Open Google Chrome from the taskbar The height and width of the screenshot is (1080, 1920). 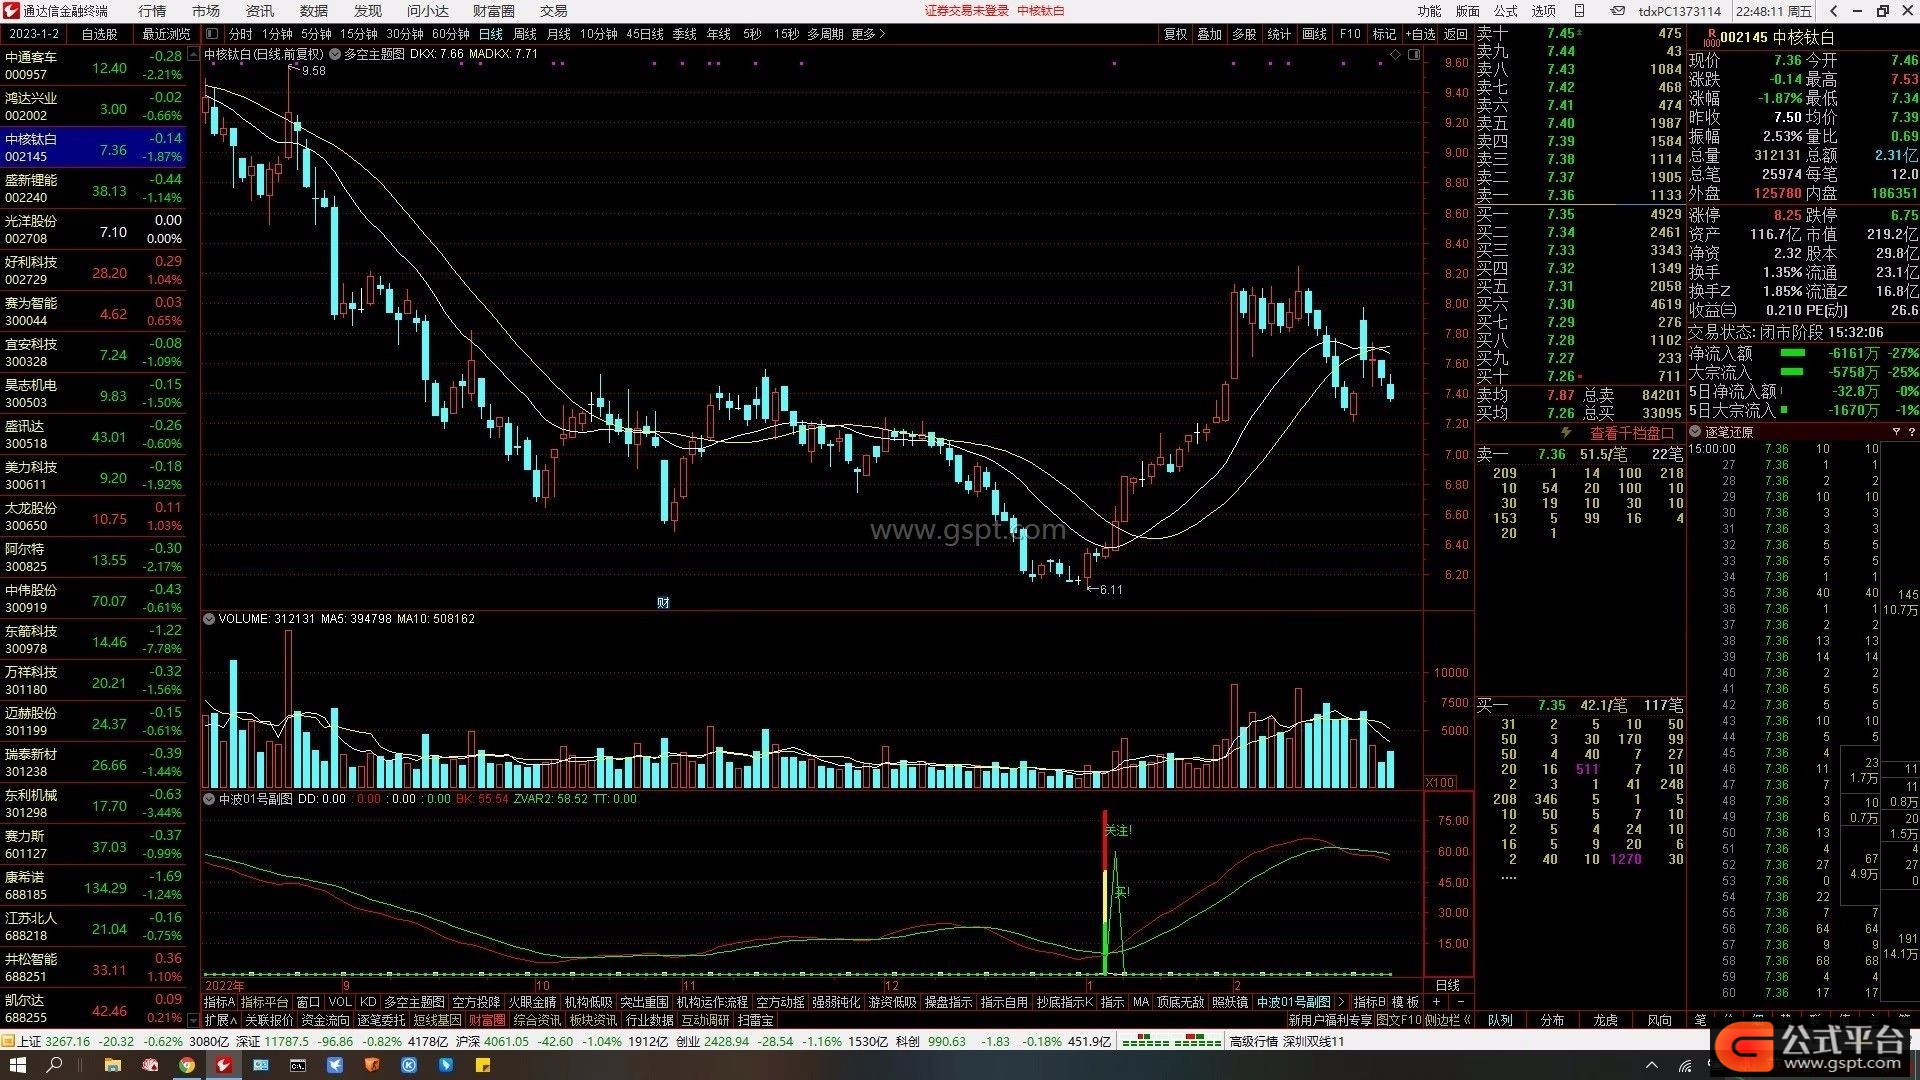[x=187, y=1066]
